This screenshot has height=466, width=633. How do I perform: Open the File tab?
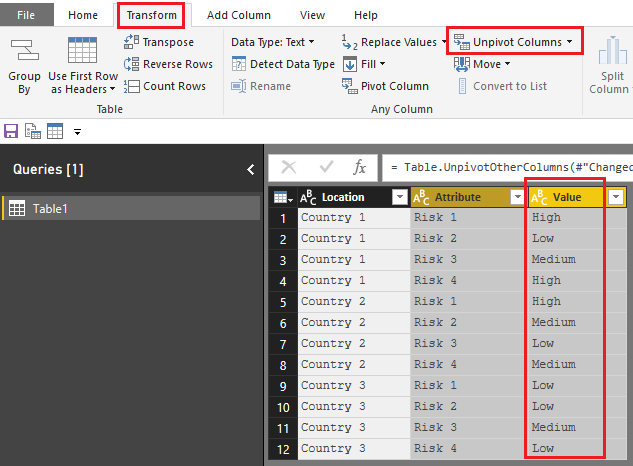click(26, 15)
